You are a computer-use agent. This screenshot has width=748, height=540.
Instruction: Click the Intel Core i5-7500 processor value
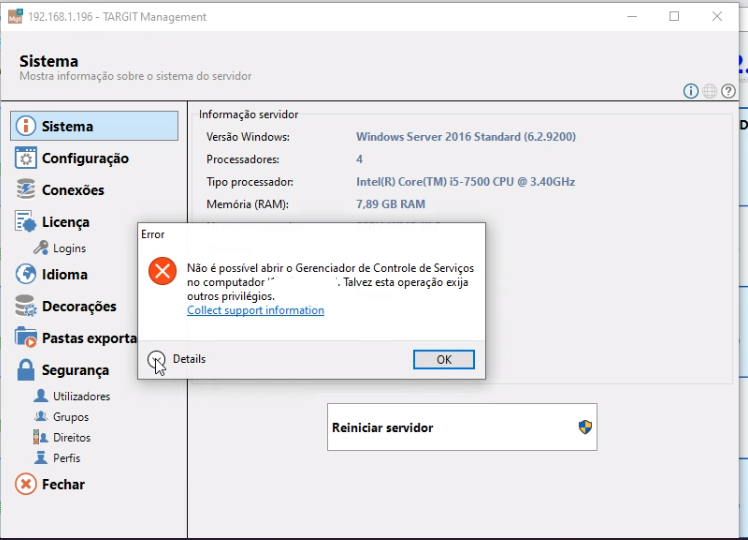(465, 182)
